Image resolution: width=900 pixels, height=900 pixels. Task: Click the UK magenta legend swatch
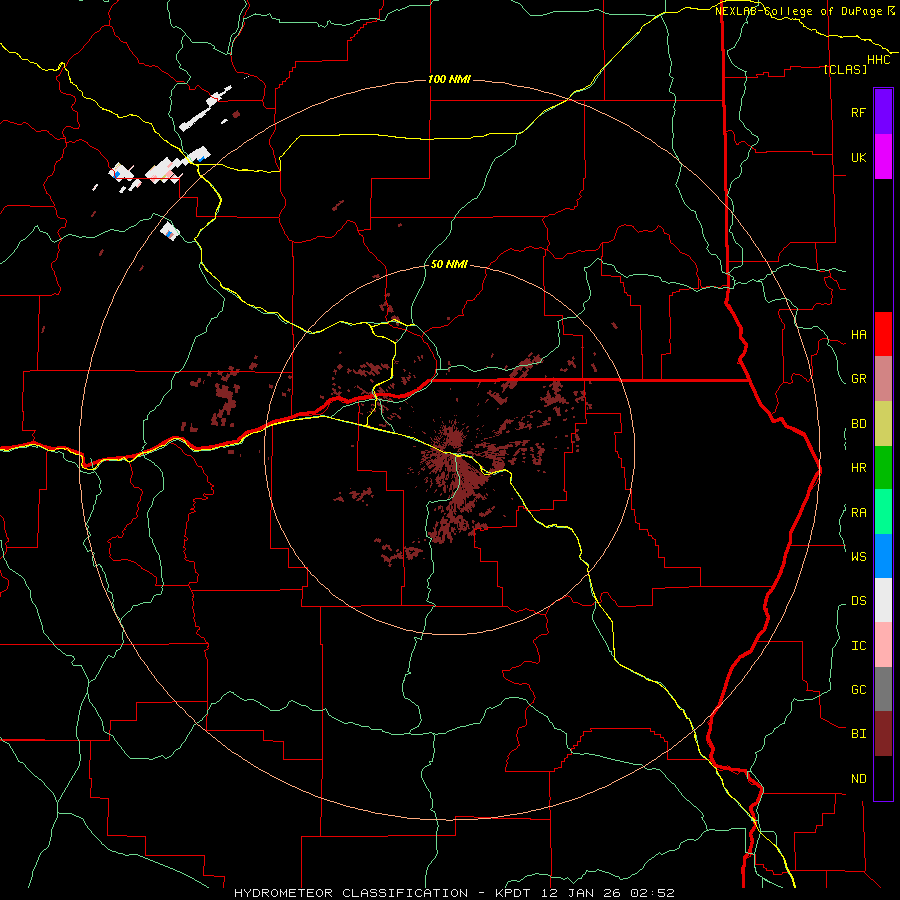click(x=883, y=156)
